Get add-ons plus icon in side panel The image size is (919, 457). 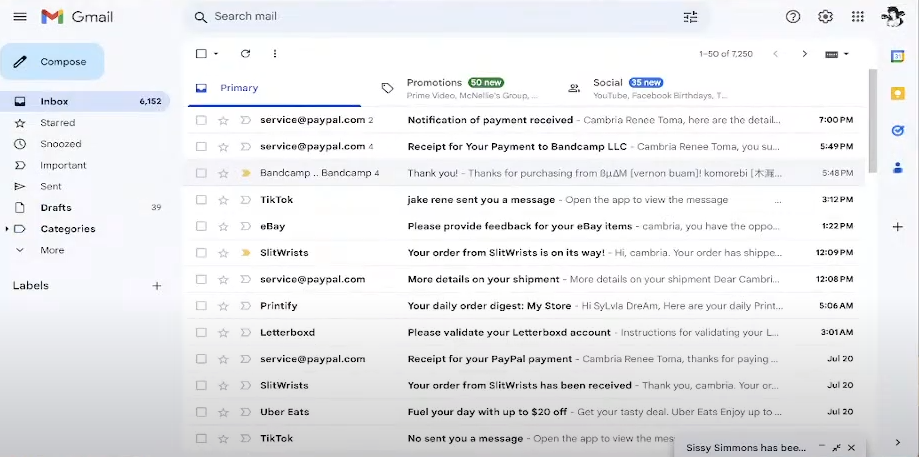point(897,227)
